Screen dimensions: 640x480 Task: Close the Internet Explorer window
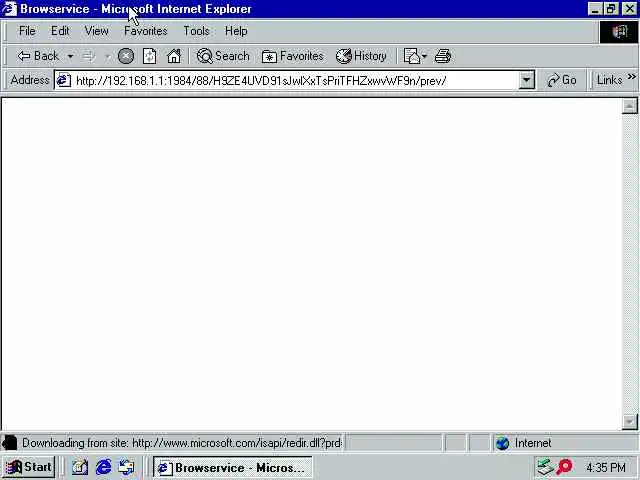630,9
